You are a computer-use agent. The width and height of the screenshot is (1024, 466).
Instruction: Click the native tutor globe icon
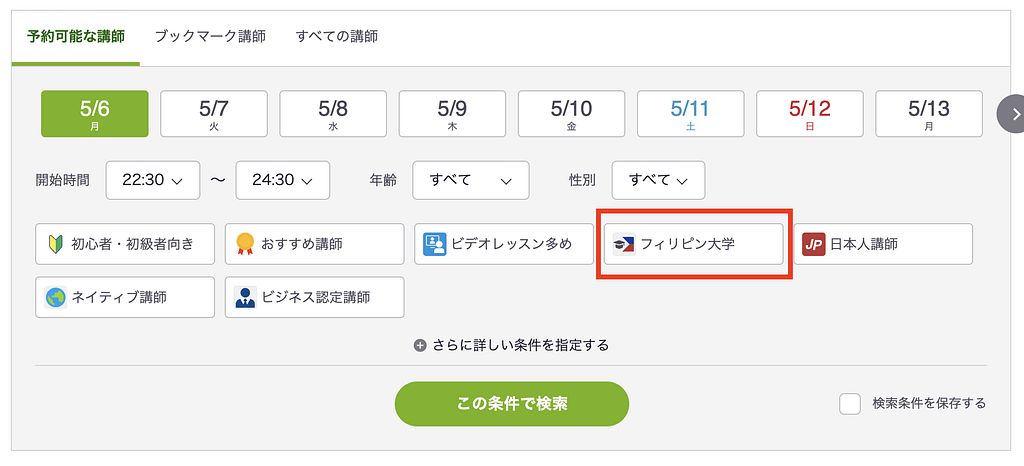pyautogui.click(x=56, y=297)
